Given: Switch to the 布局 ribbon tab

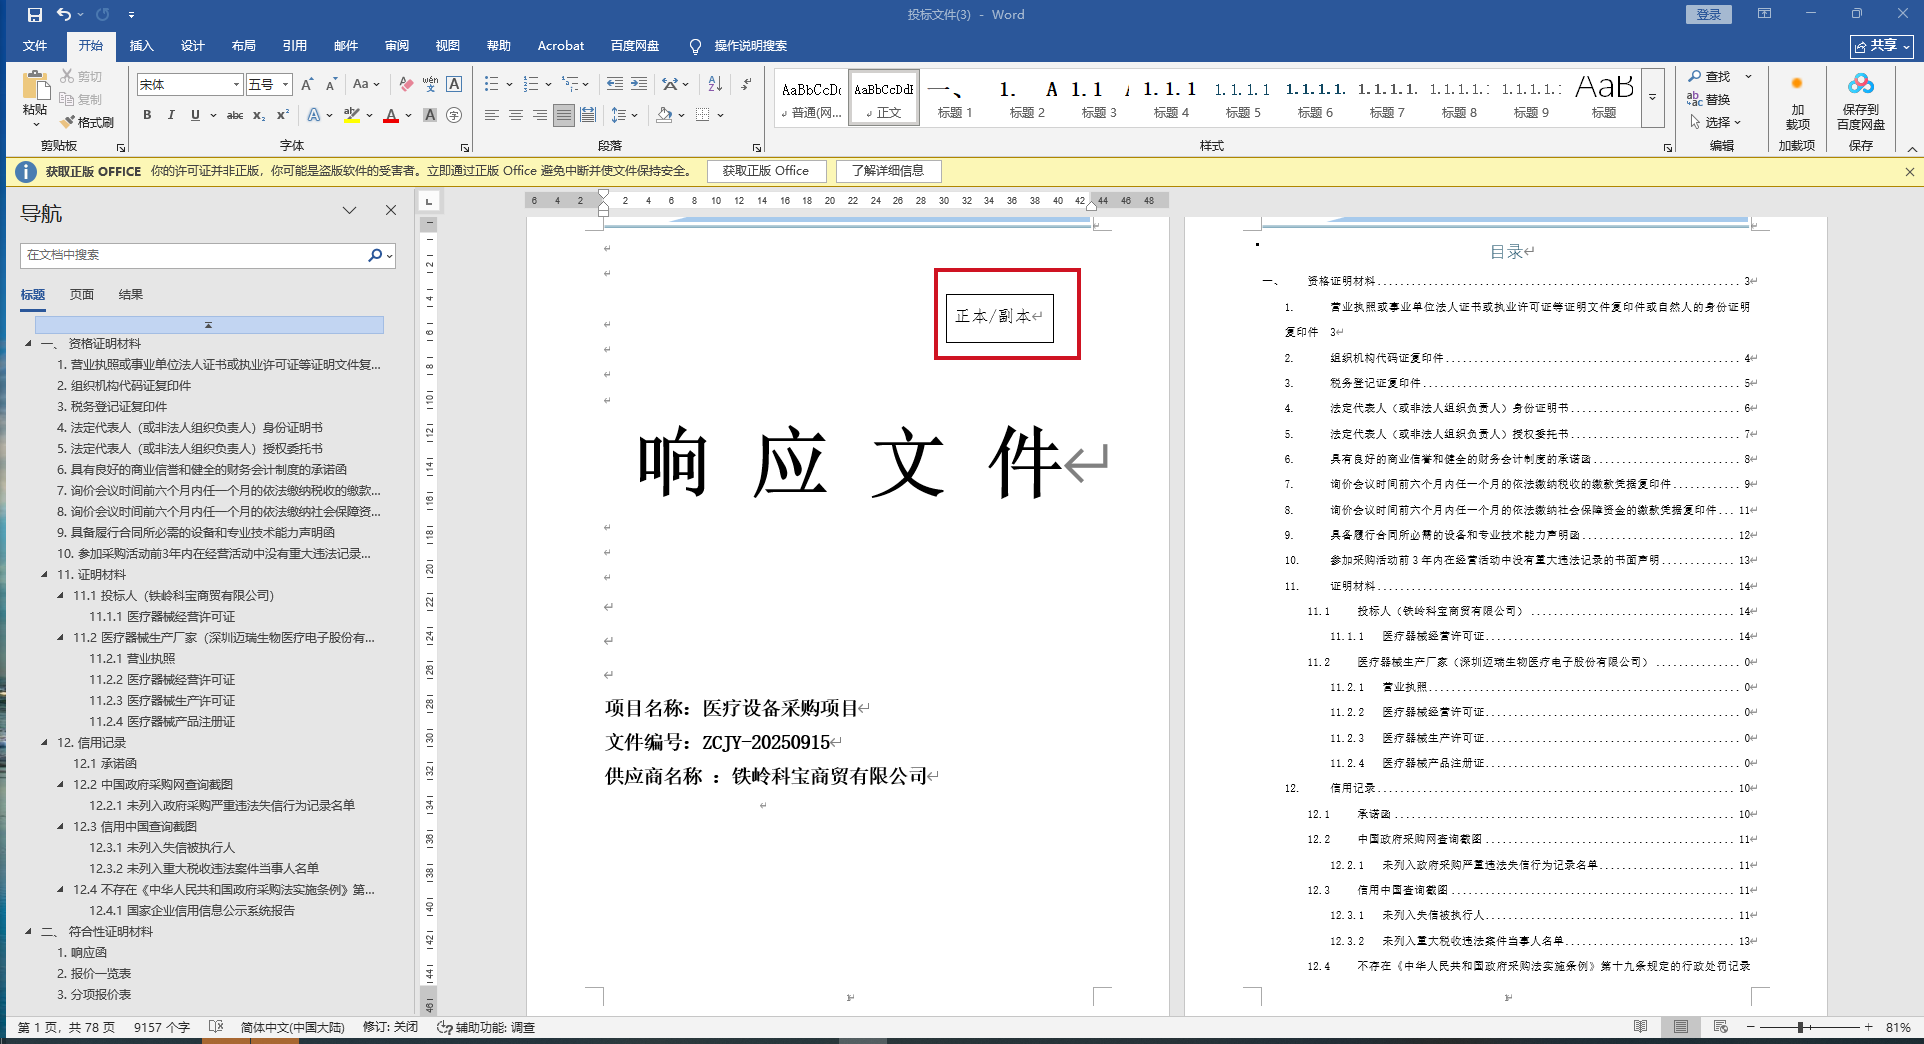Looking at the screenshot, I should point(244,46).
